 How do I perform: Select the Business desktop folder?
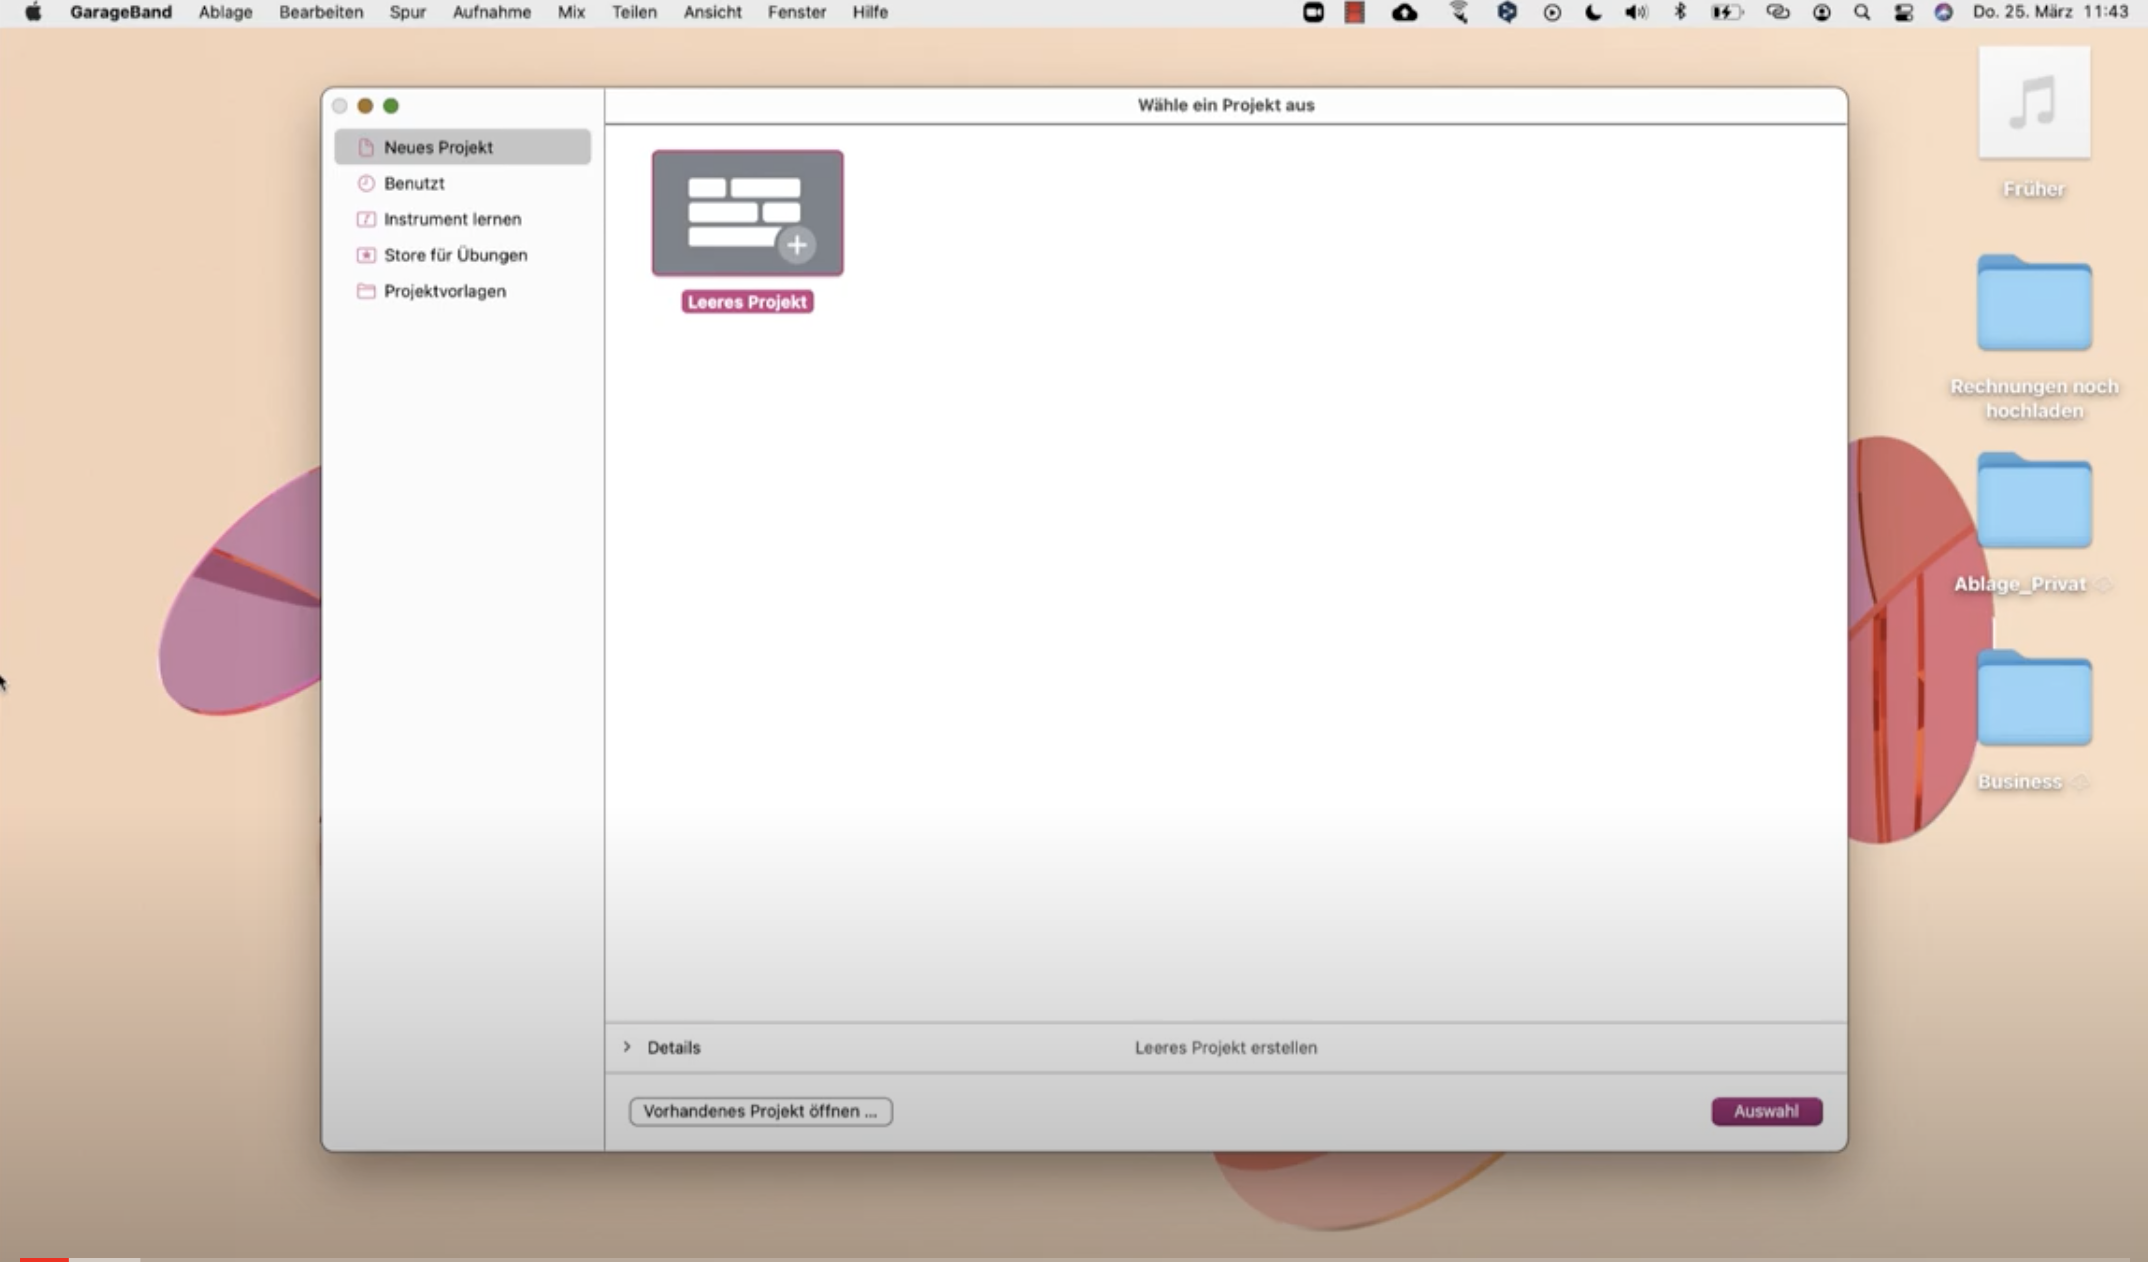click(x=2034, y=698)
